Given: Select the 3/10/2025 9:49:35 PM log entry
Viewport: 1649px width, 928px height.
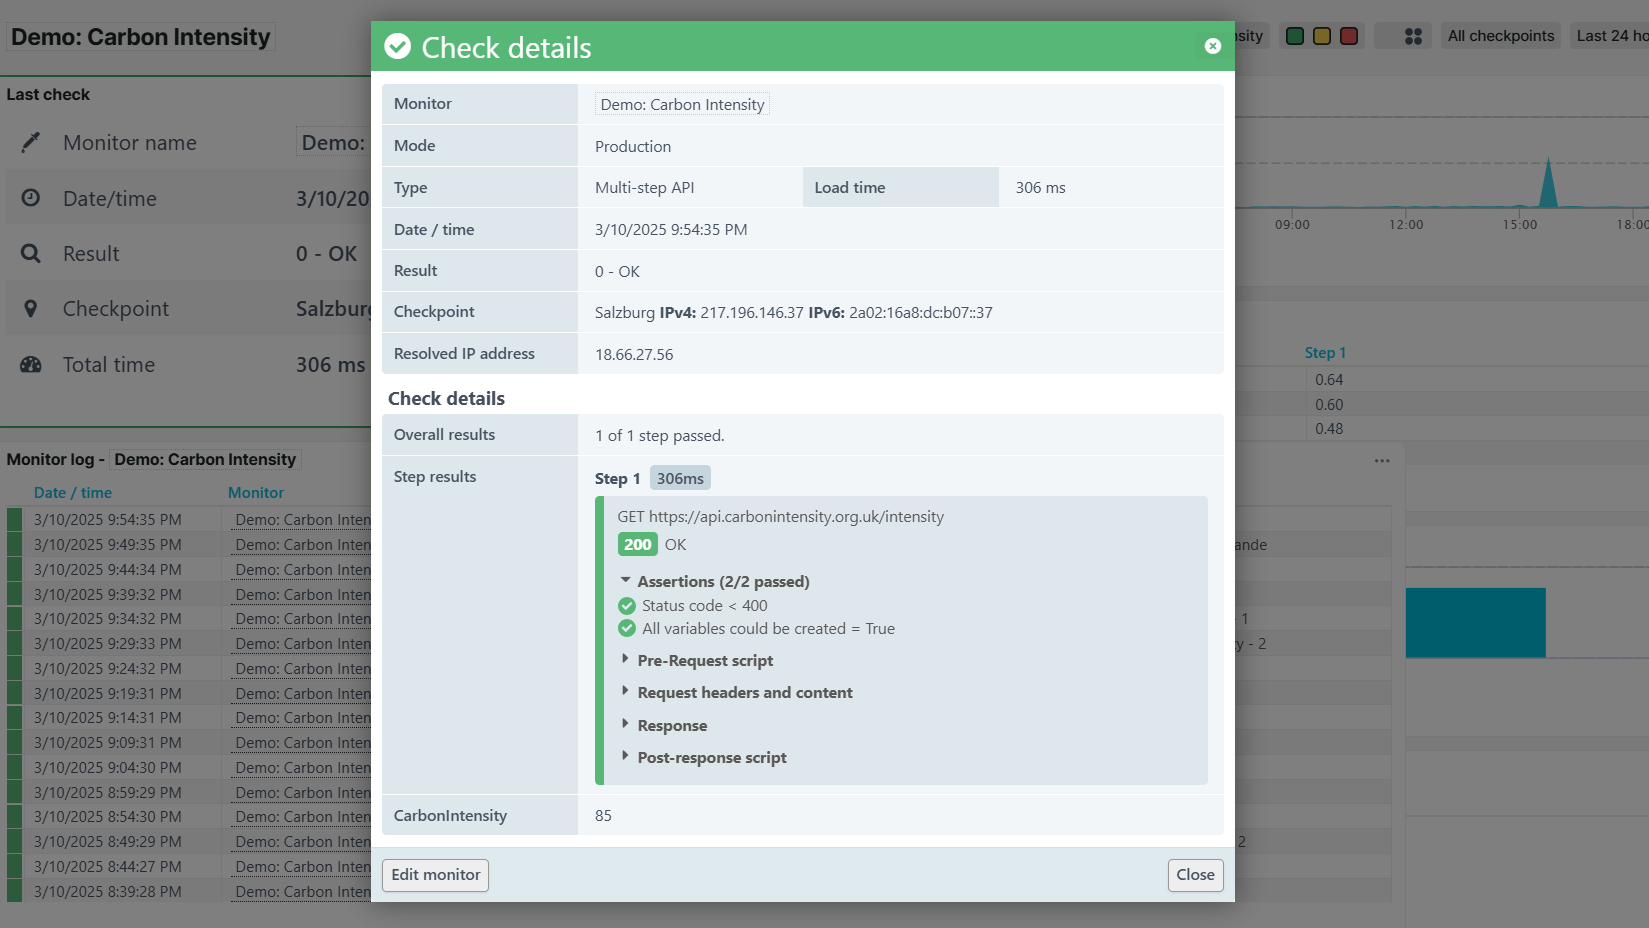Looking at the screenshot, I should pos(108,545).
